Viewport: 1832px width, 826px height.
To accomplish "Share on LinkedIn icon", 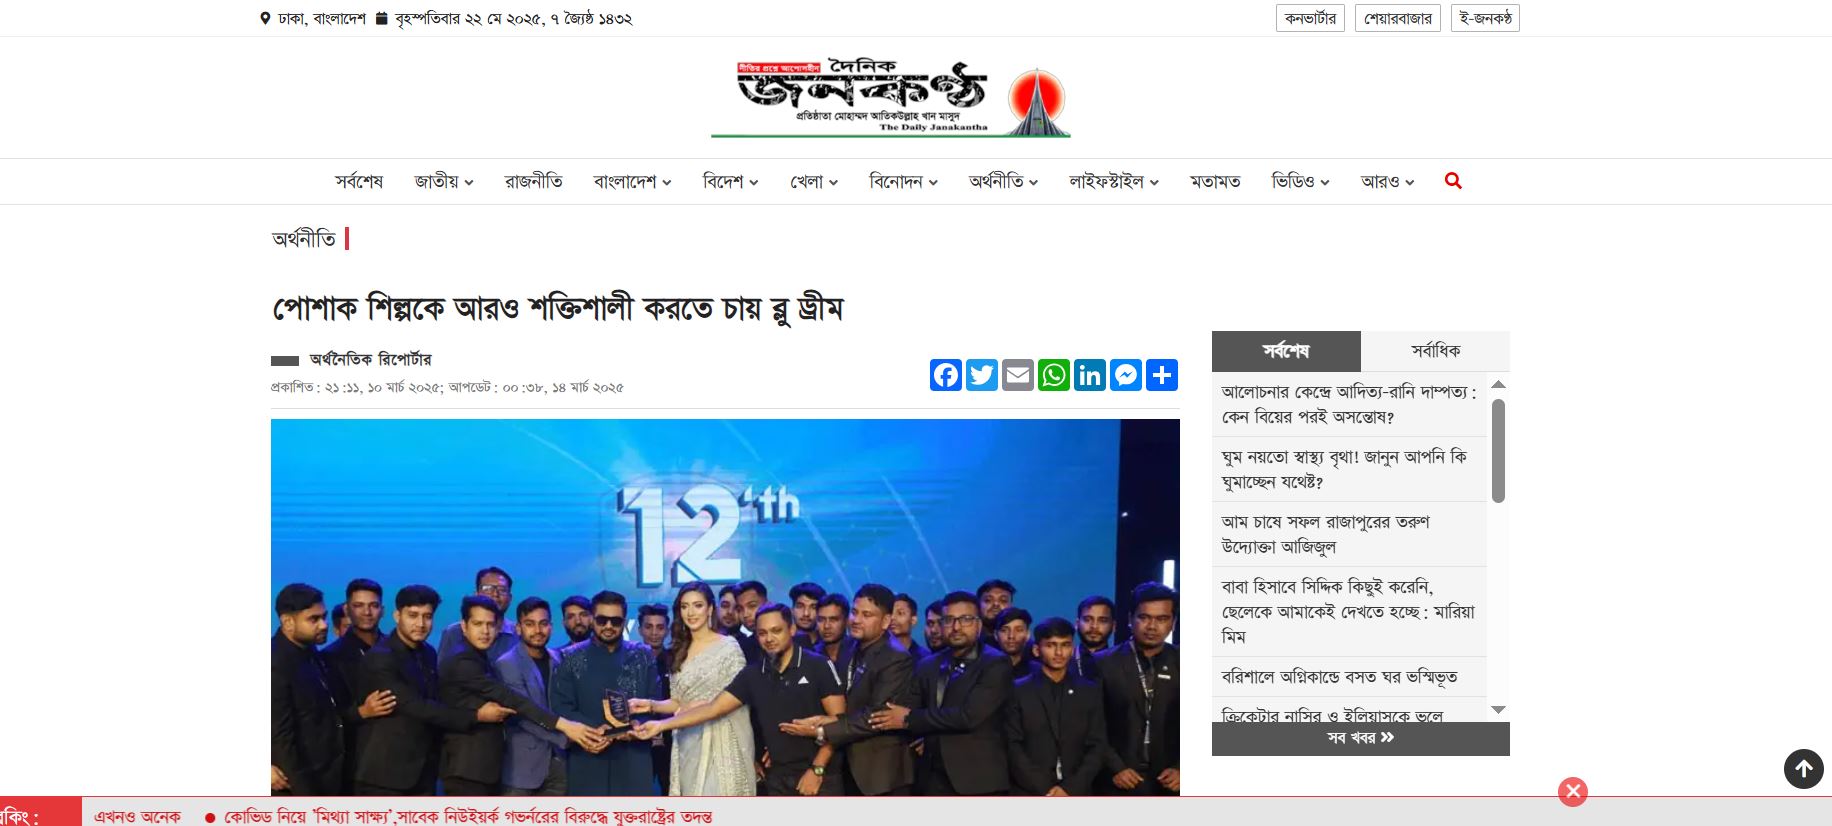I will 1090,375.
